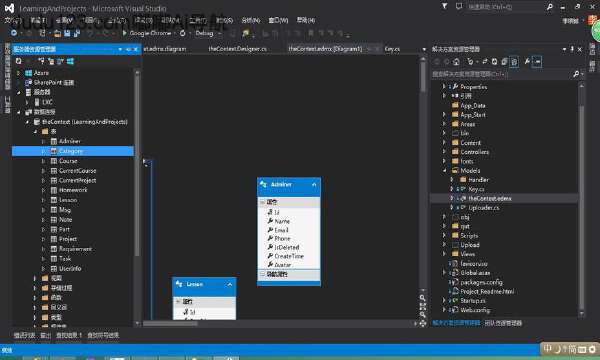Click the save all icon in main toolbar

coord(77,33)
